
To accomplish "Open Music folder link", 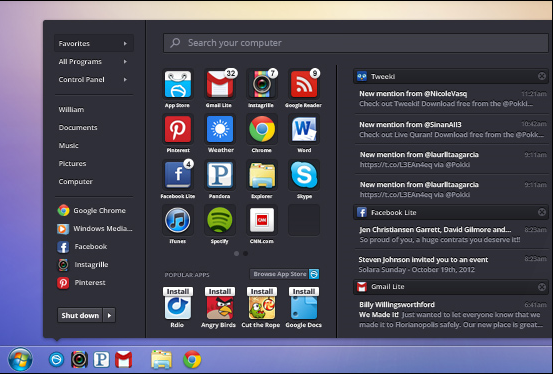I will point(68,145).
